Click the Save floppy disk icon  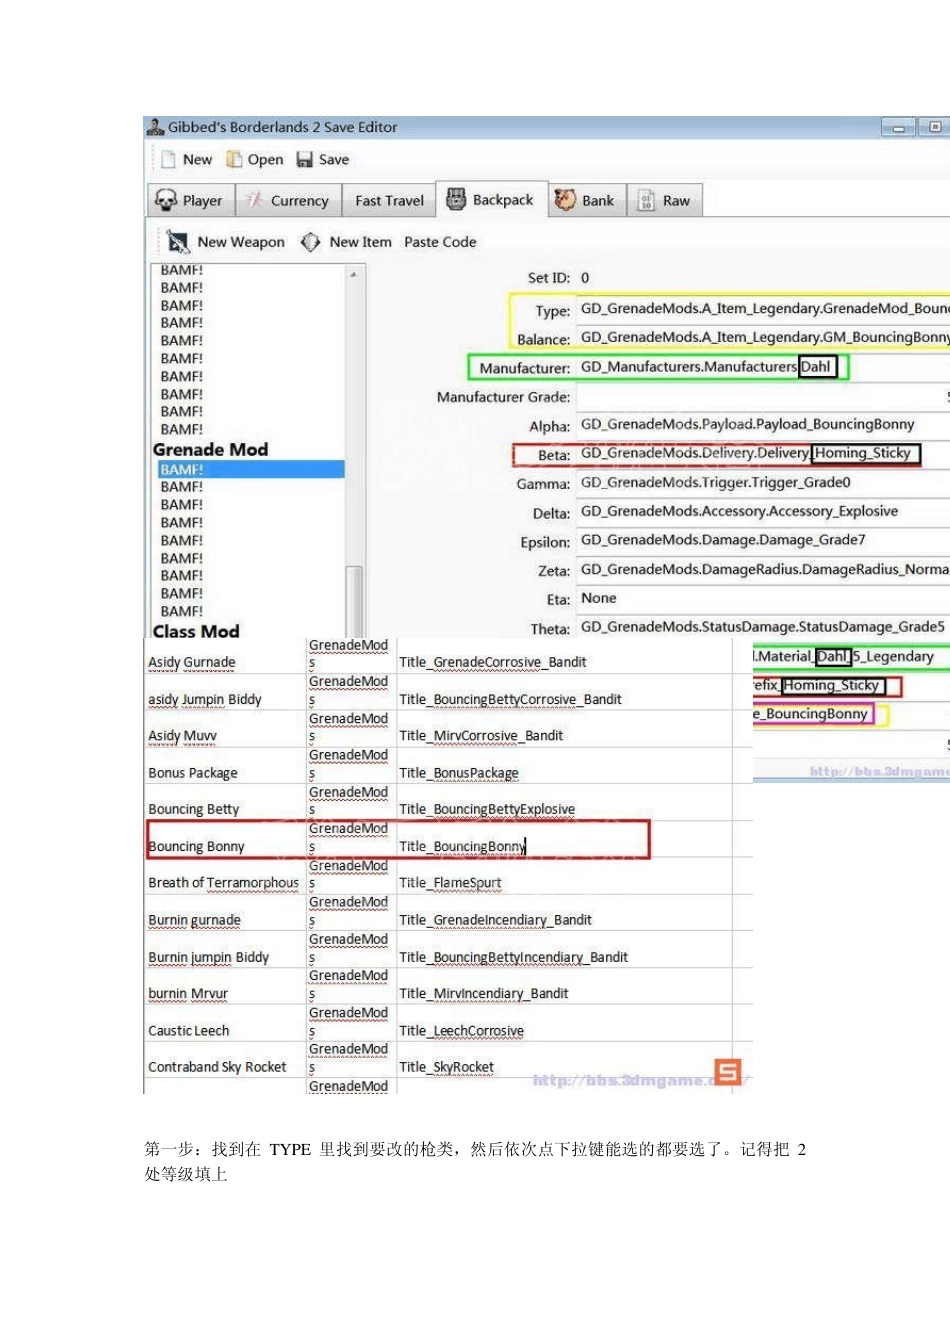304,160
